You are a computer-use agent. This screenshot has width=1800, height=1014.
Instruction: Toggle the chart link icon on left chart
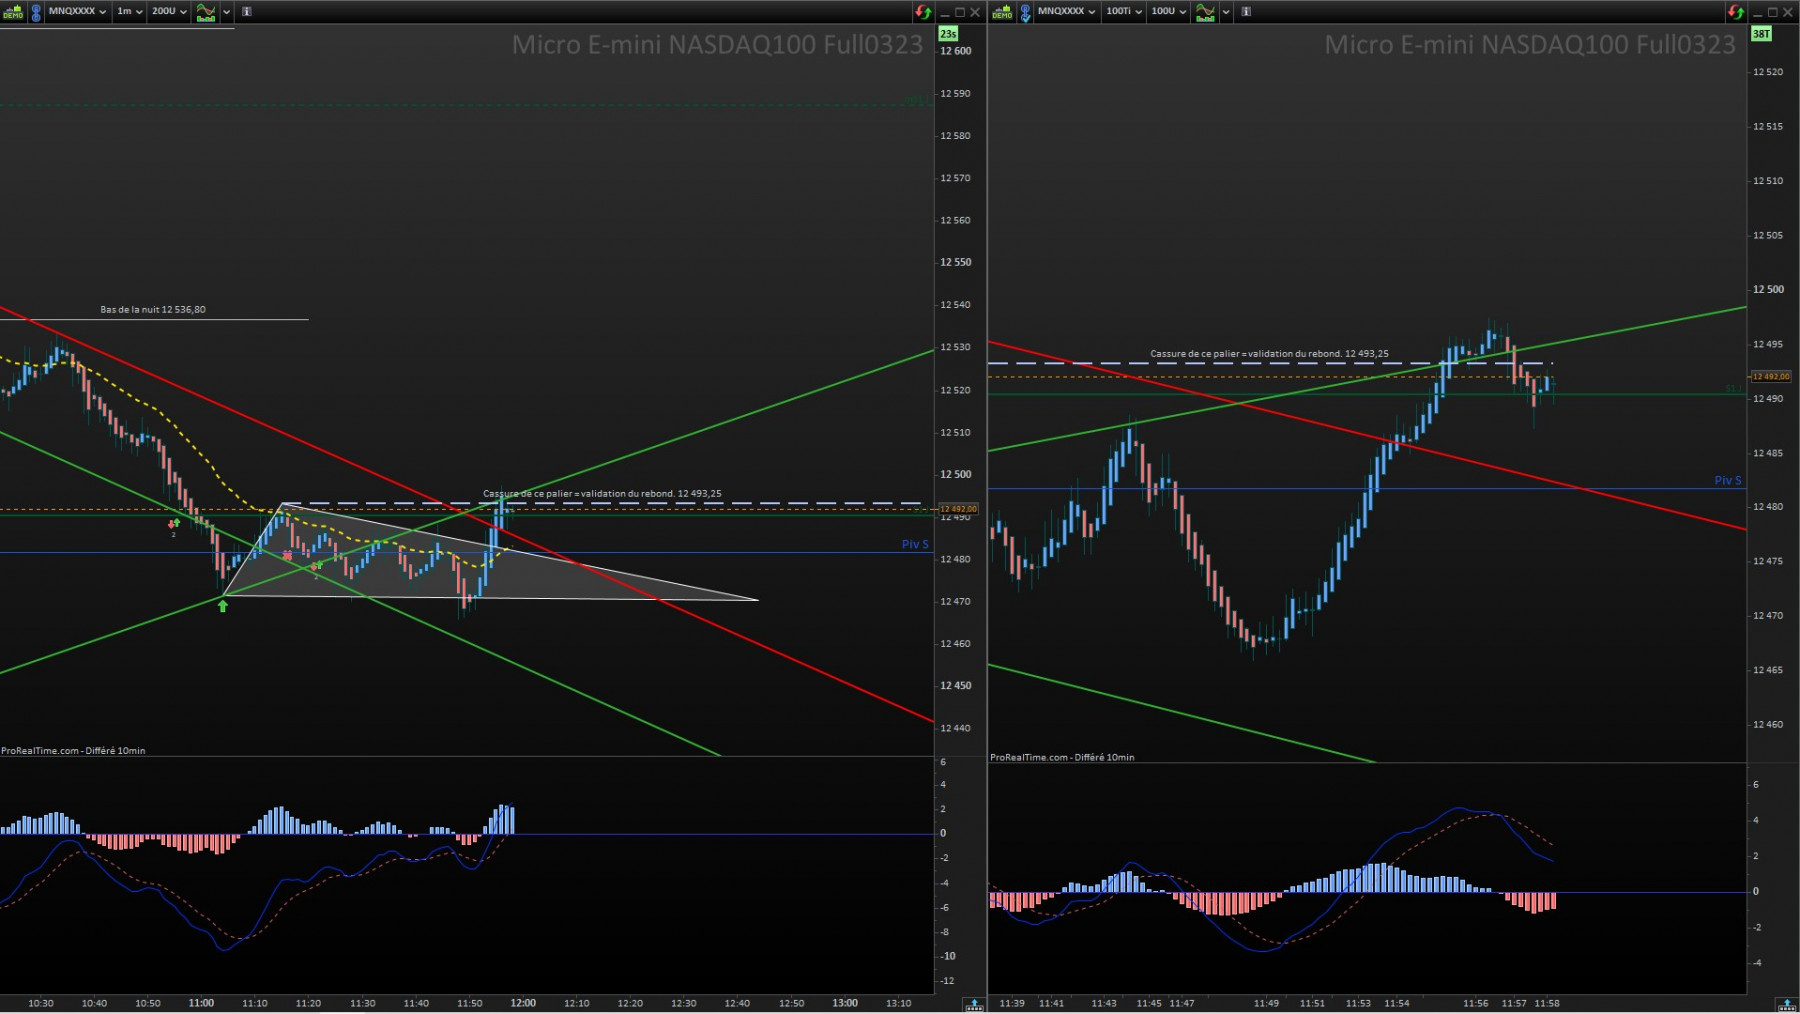coord(36,12)
